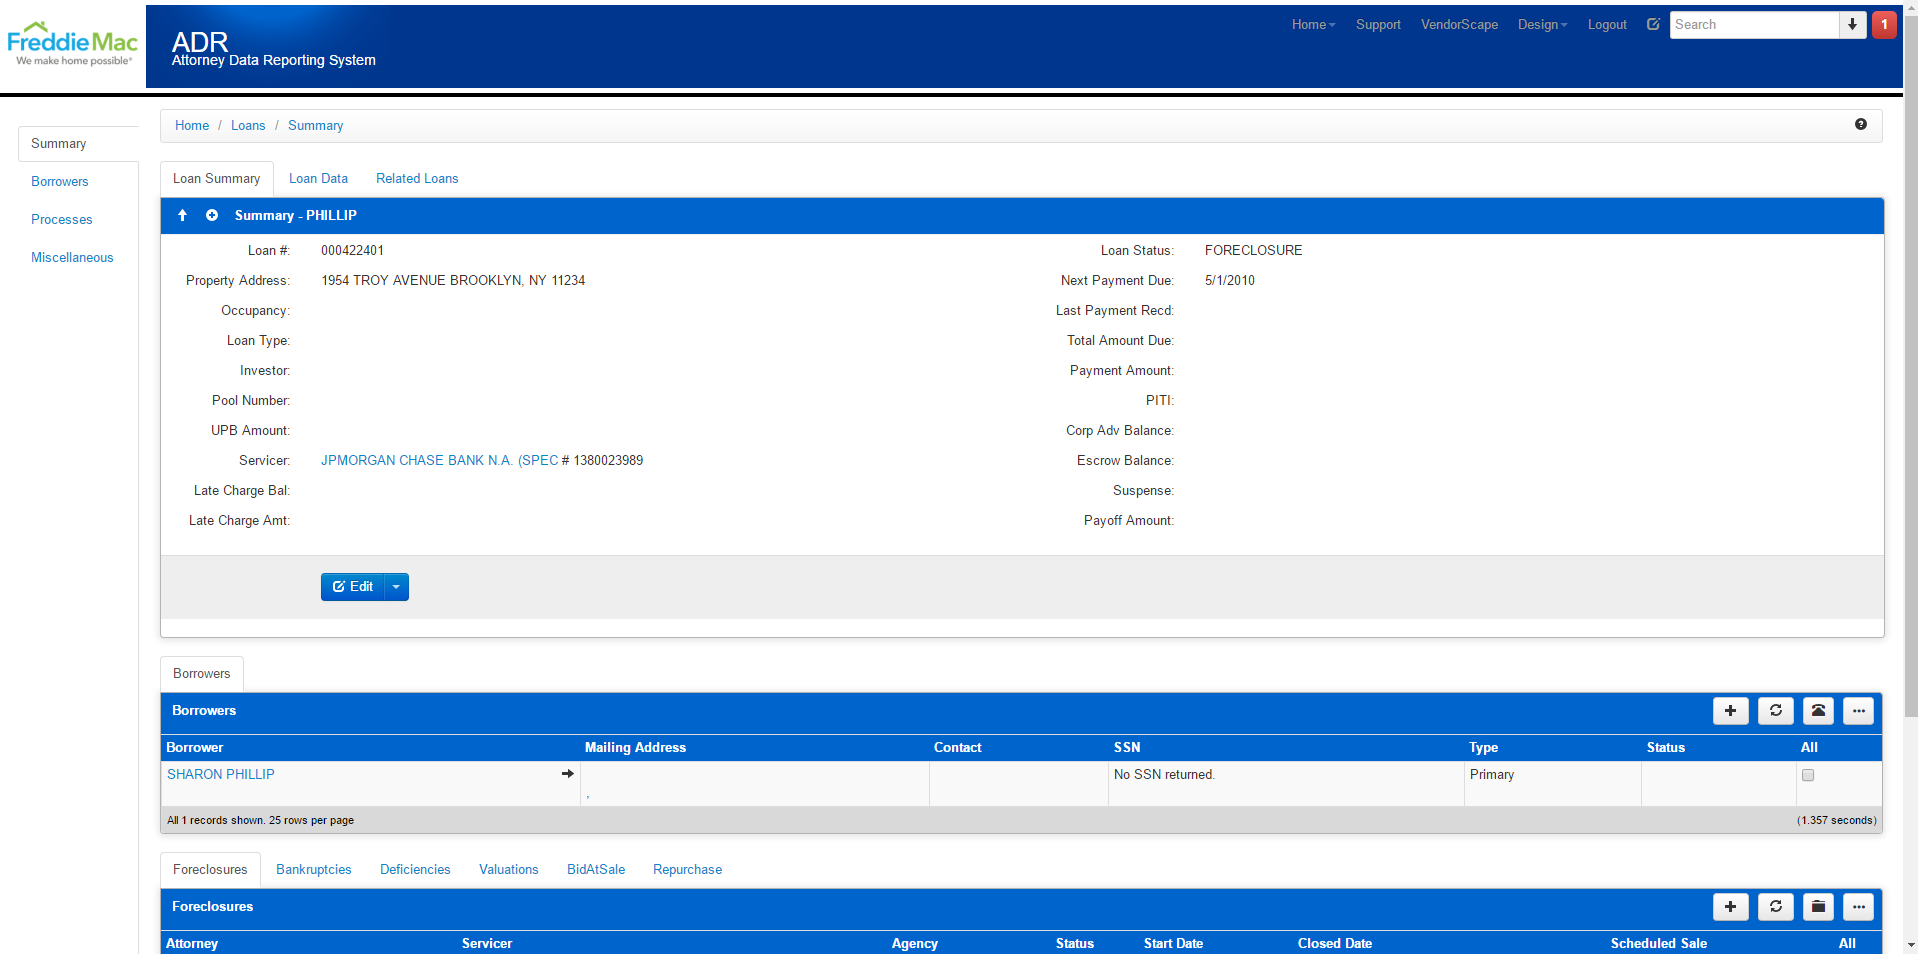The width and height of the screenshot is (1918, 954).
Task: Open Miscellaneous in the left sidebar
Action: pos(72,258)
